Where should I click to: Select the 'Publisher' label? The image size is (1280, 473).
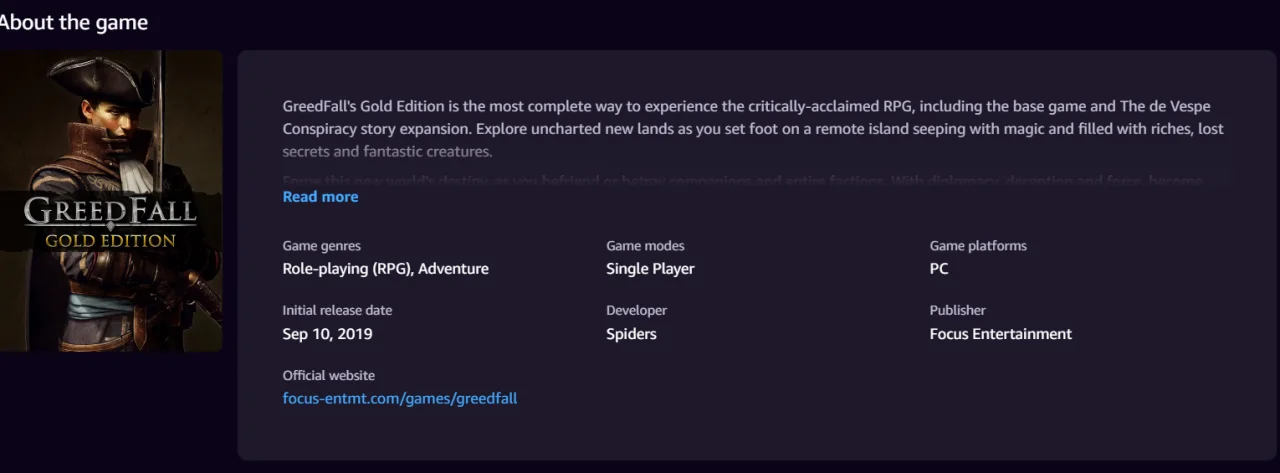click(957, 311)
